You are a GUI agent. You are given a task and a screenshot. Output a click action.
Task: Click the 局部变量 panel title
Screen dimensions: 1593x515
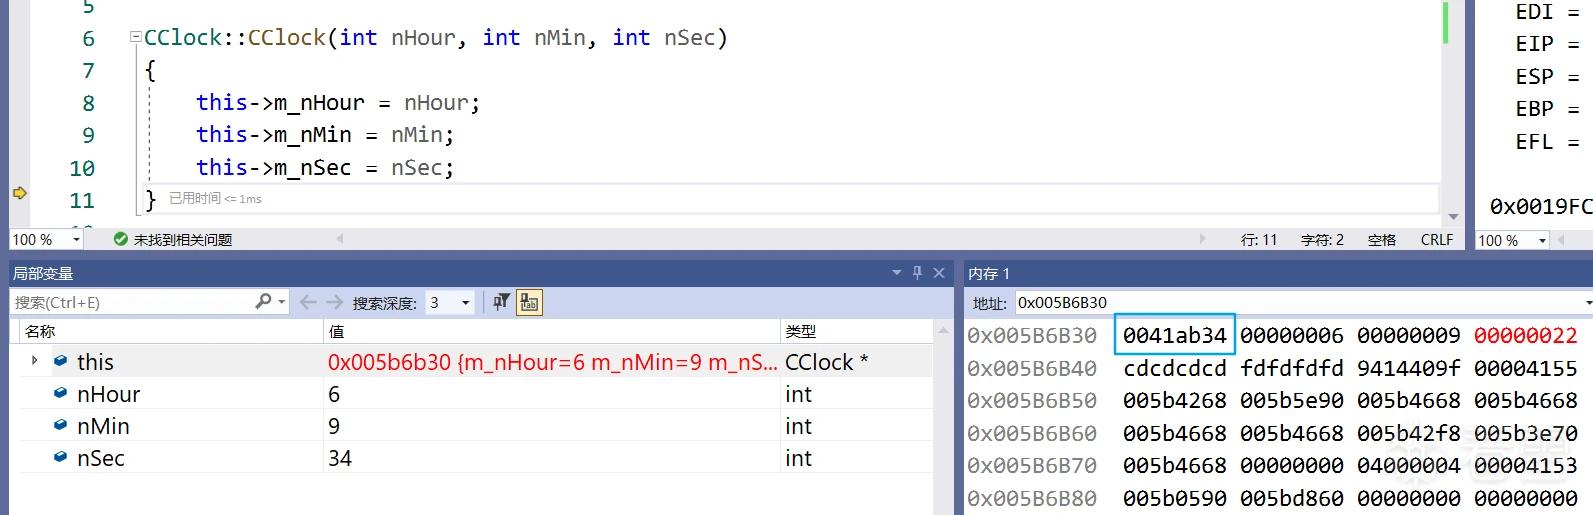point(43,273)
